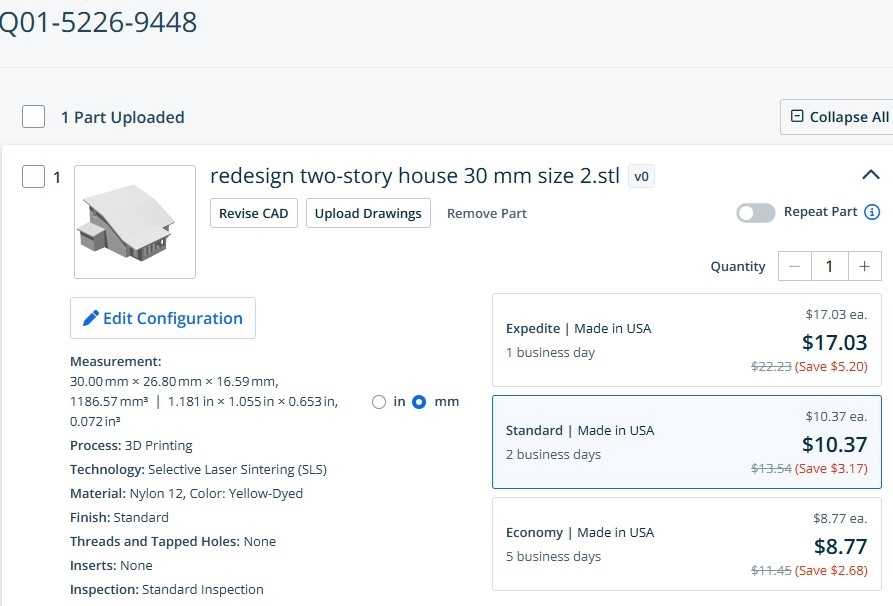This screenshot has height=606, width=893.
Task: Select the inches unit radio button
Action: (x=379, y=402)
